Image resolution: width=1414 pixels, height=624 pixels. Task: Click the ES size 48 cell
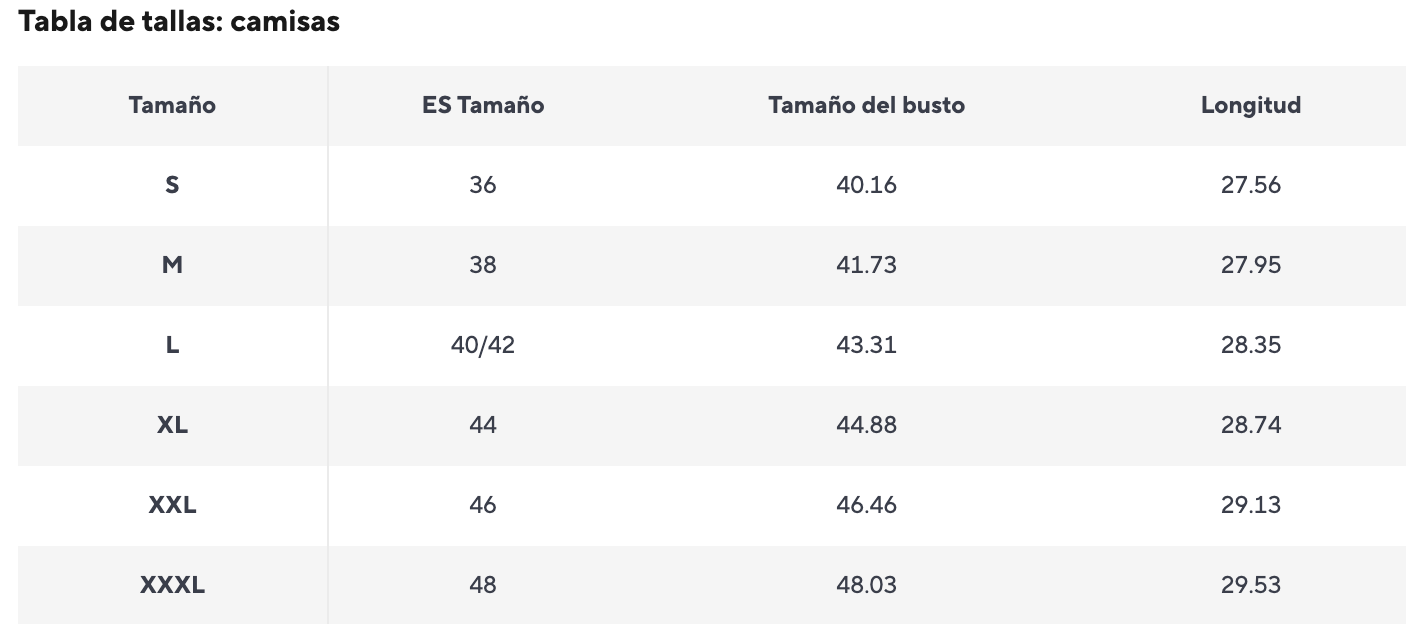(x=483, y=585)
